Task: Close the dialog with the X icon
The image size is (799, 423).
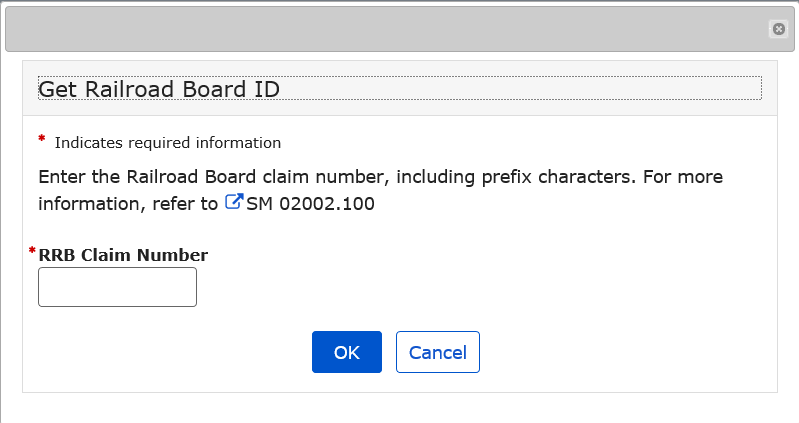Action: (779, 30)
